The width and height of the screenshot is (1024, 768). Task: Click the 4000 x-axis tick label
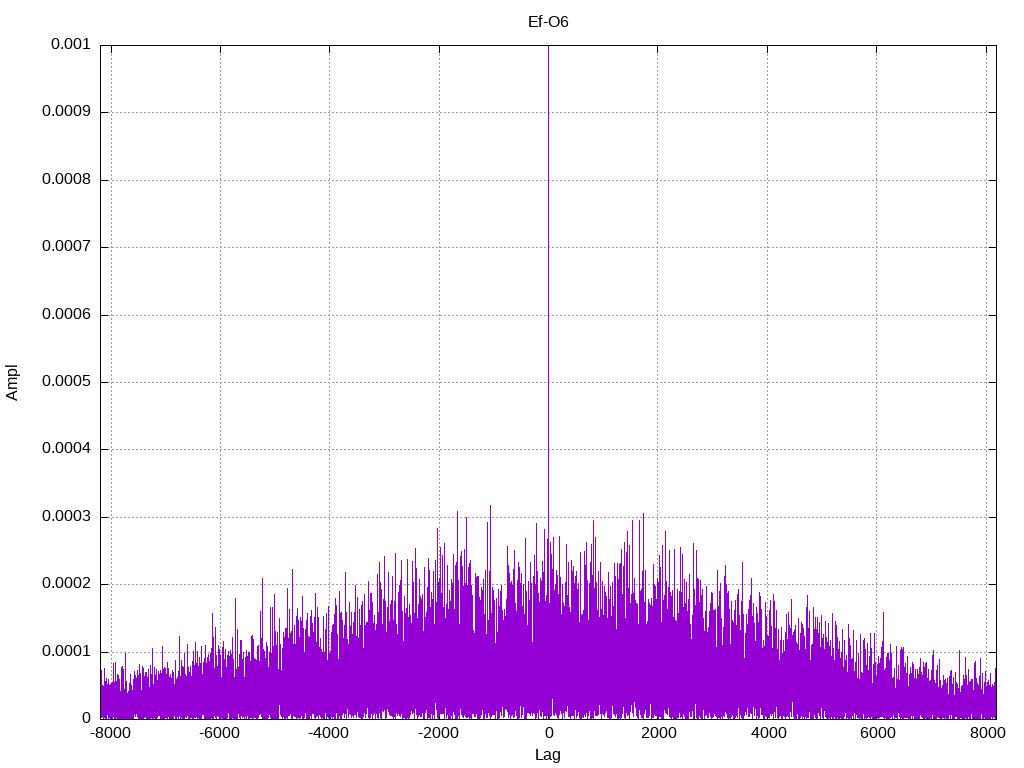pos(768,733)
